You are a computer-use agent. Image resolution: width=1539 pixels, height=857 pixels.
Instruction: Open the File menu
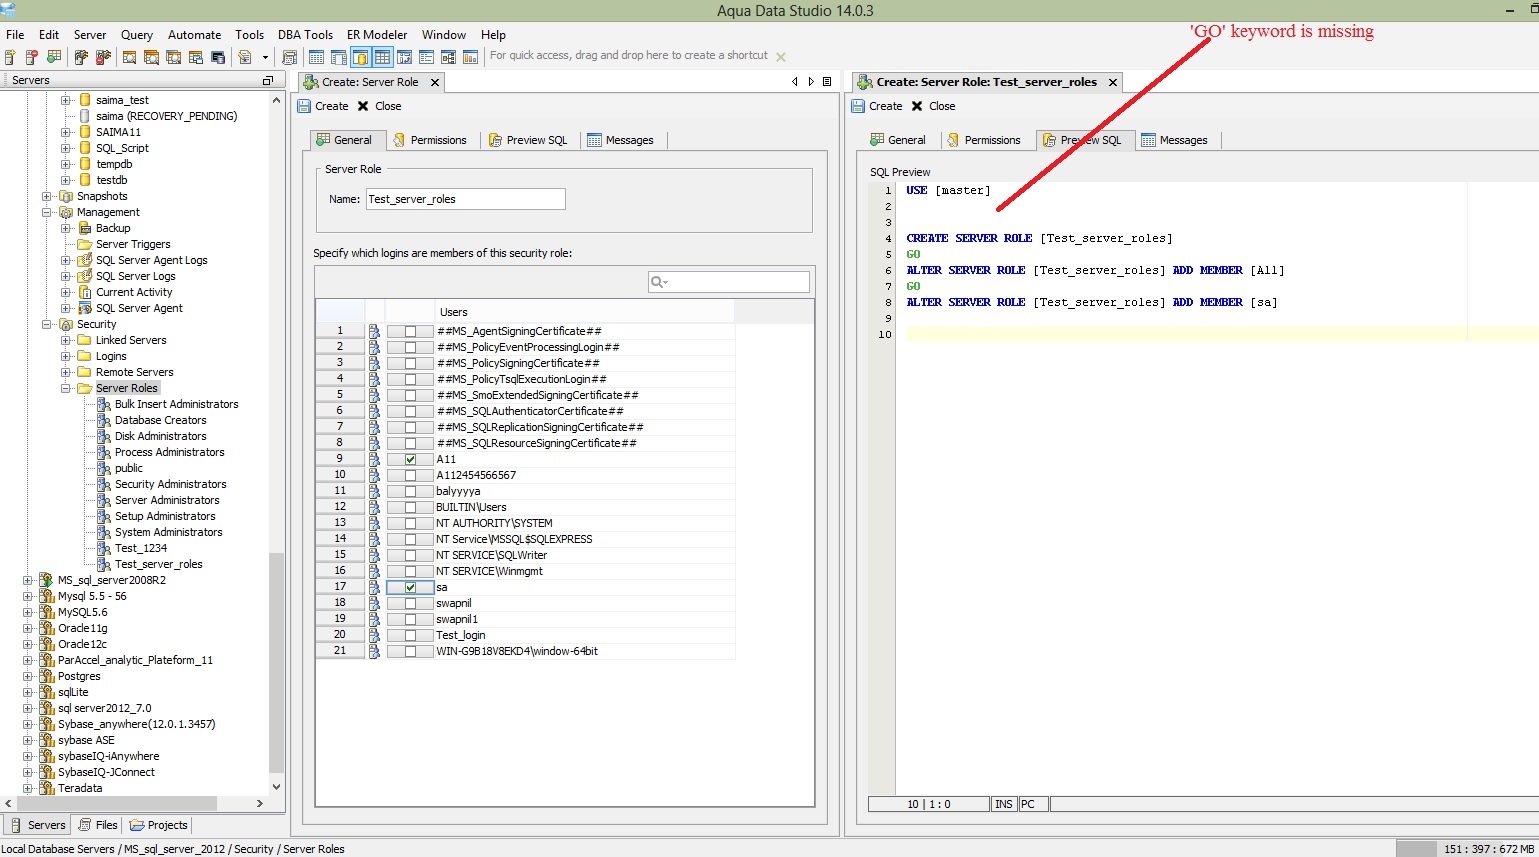15,34
